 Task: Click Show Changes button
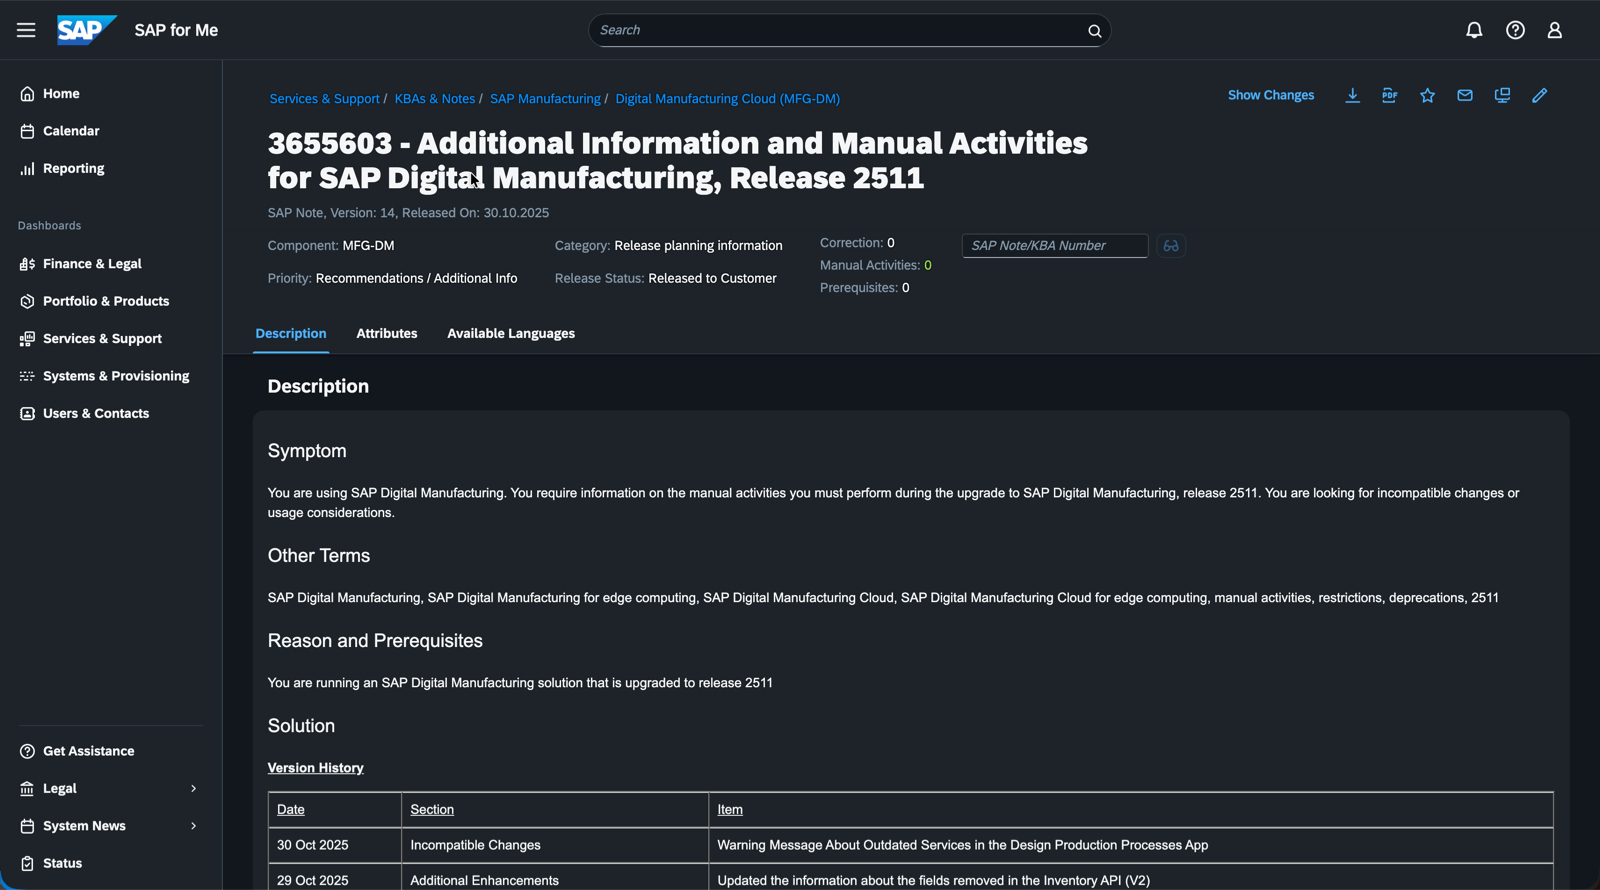[x=1271, y=95]
